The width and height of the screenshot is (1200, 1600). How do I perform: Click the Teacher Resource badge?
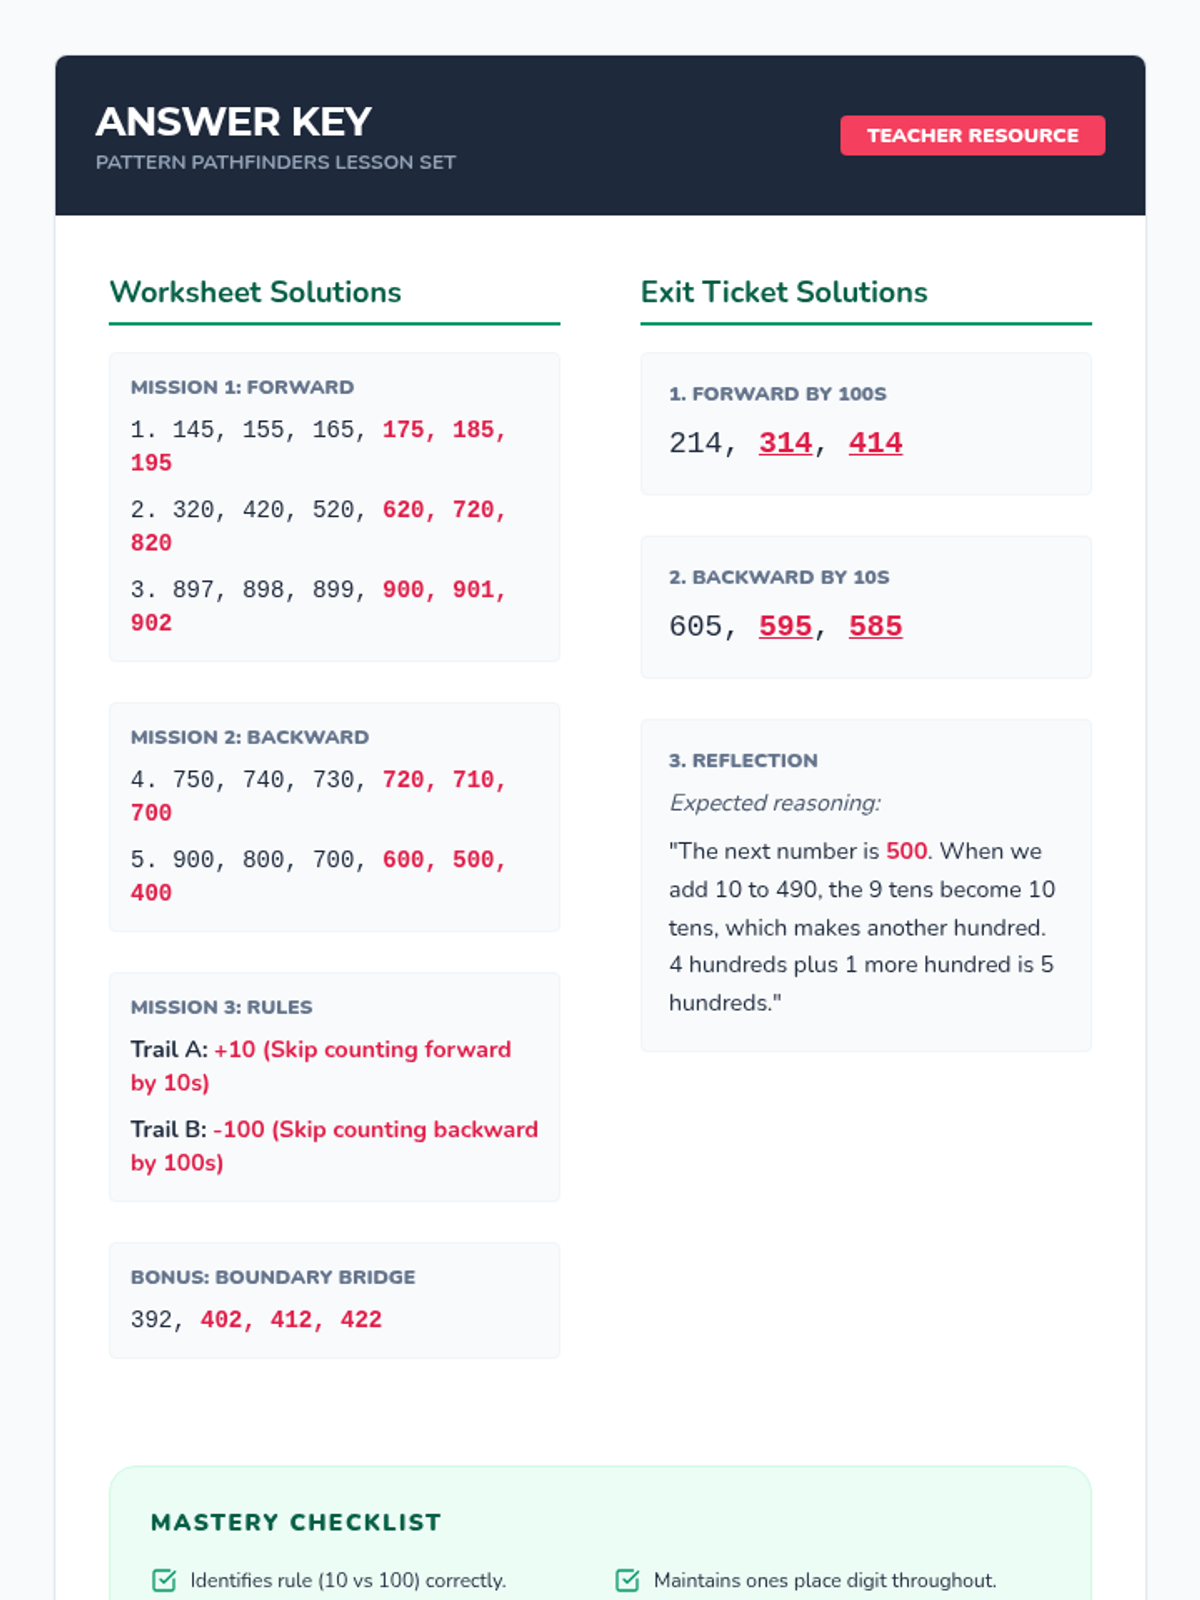(x=972, y=136)
